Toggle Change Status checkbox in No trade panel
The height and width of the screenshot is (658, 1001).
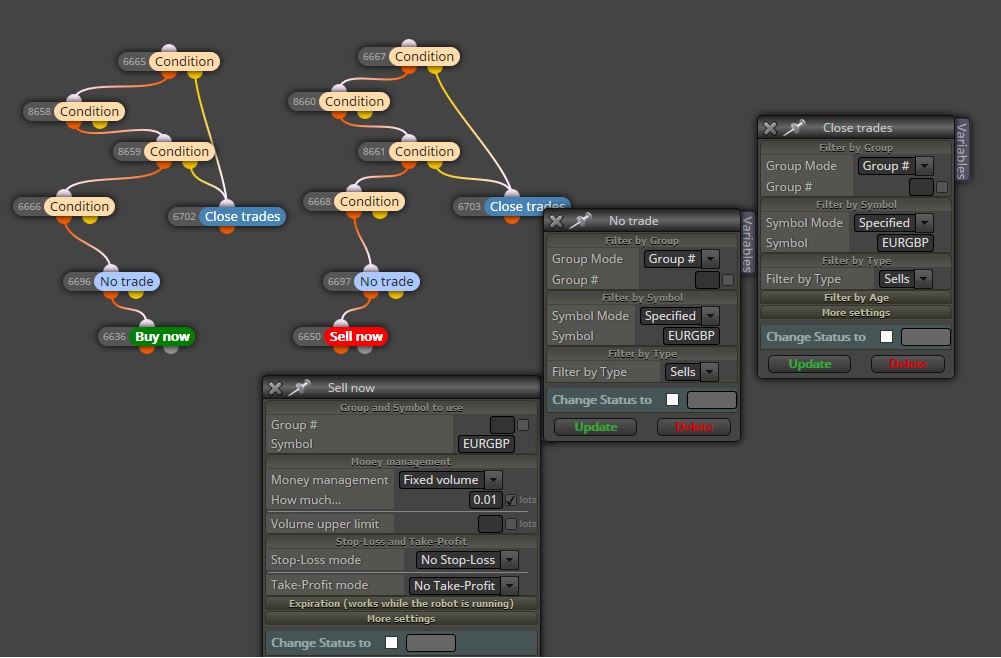(672, 400)
